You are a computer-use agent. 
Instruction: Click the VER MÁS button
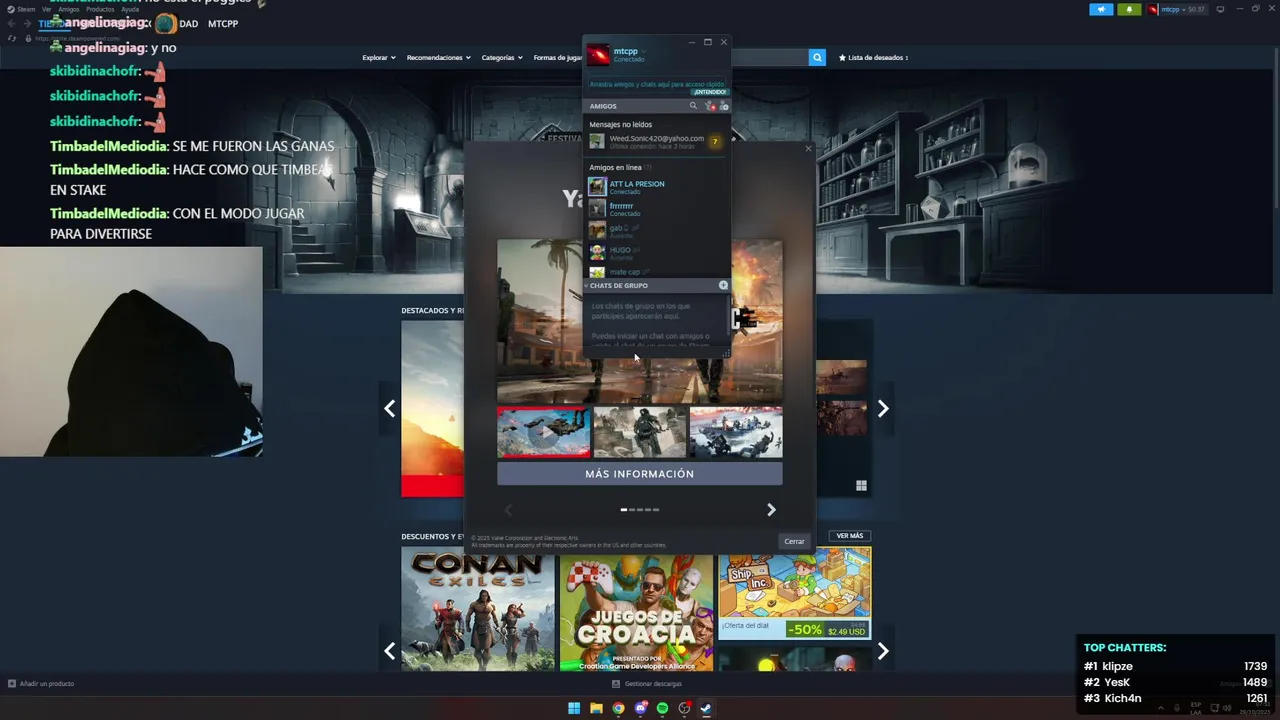[x=849, y=536]
